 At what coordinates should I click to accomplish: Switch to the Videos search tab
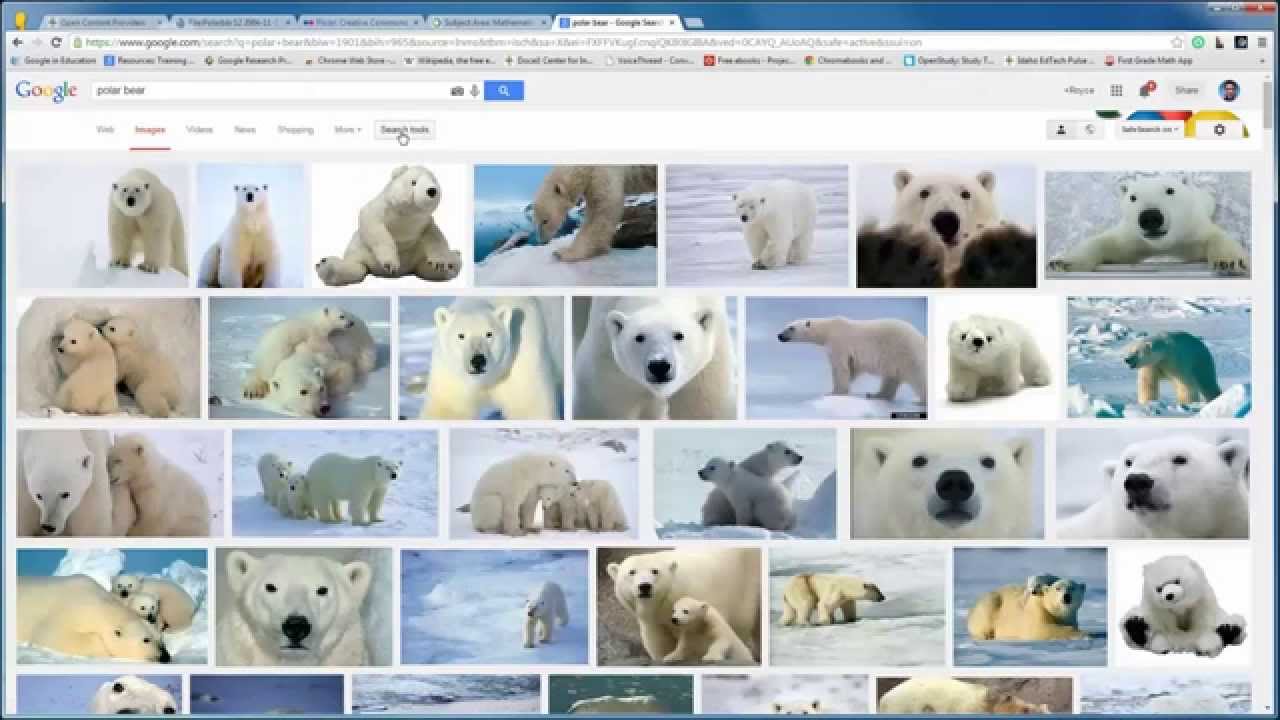click(x=199, y=130)
